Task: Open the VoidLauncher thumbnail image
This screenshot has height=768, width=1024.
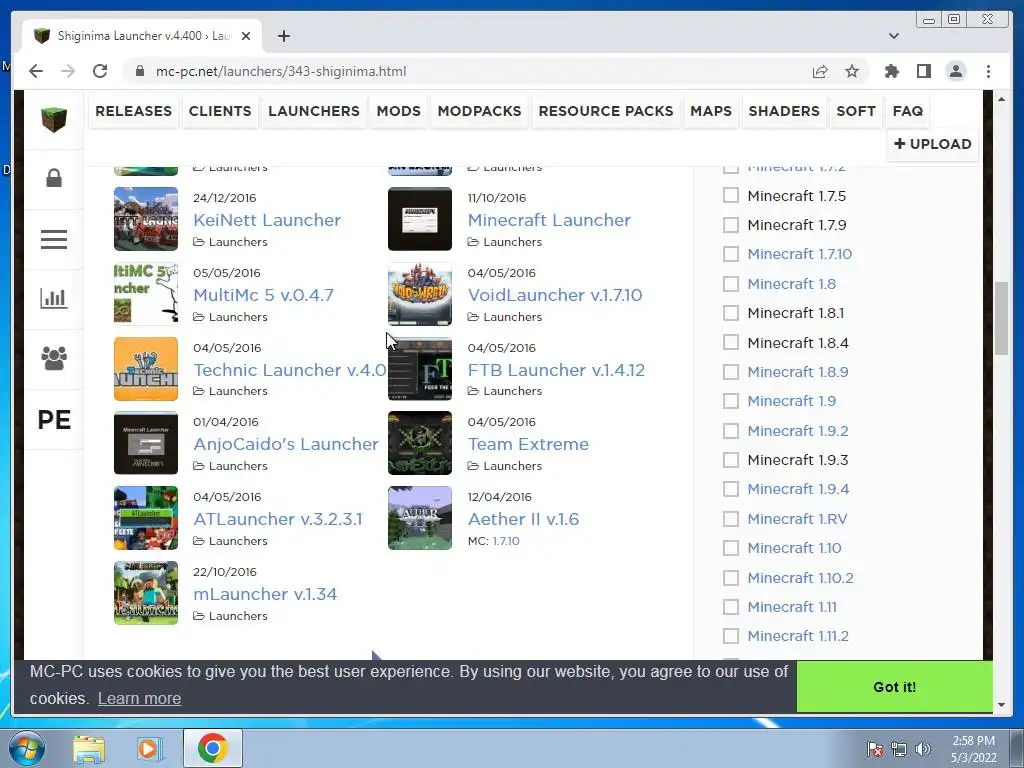Action: 420,294
